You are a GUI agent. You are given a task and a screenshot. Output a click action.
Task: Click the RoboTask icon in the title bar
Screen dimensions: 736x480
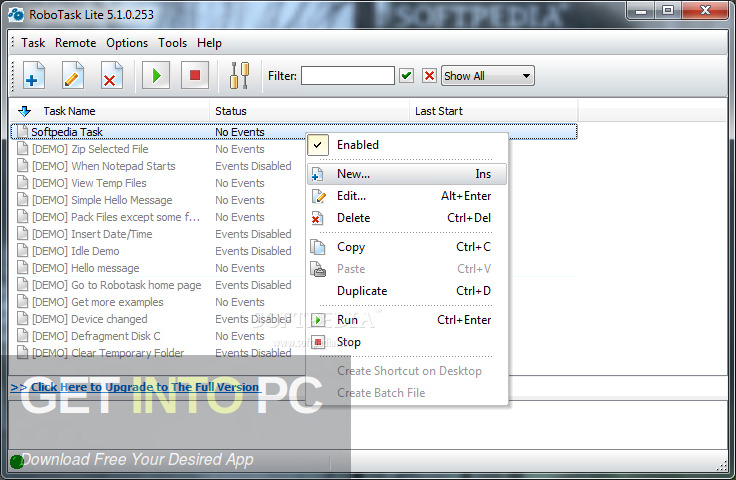coord(16,15)
